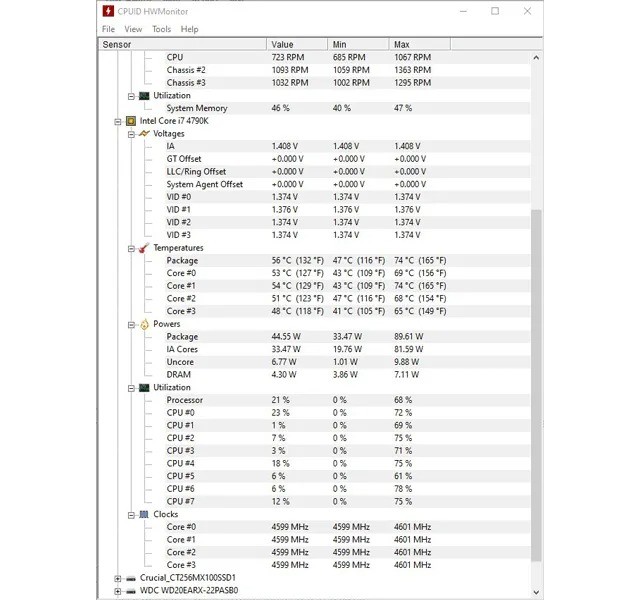Click the Temperatures thermometer icon
640x600 pixels.
point(144,248)
